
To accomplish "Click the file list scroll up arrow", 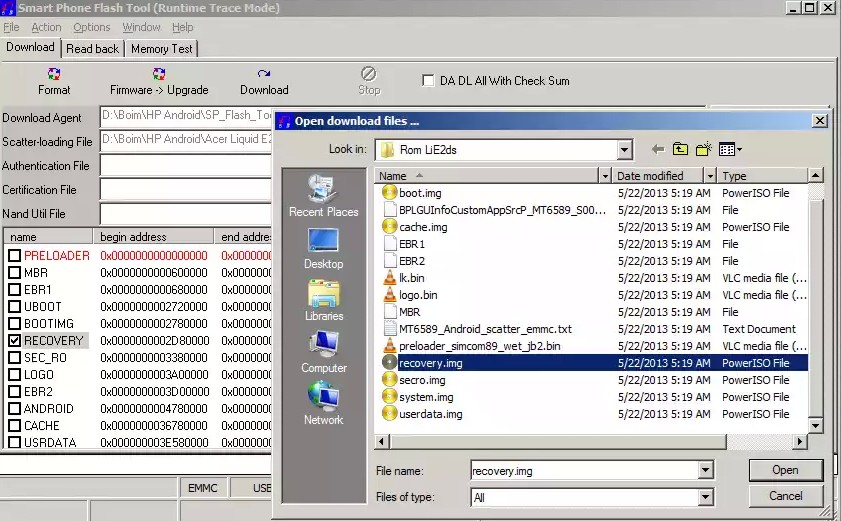I will (x=815, y=175).
